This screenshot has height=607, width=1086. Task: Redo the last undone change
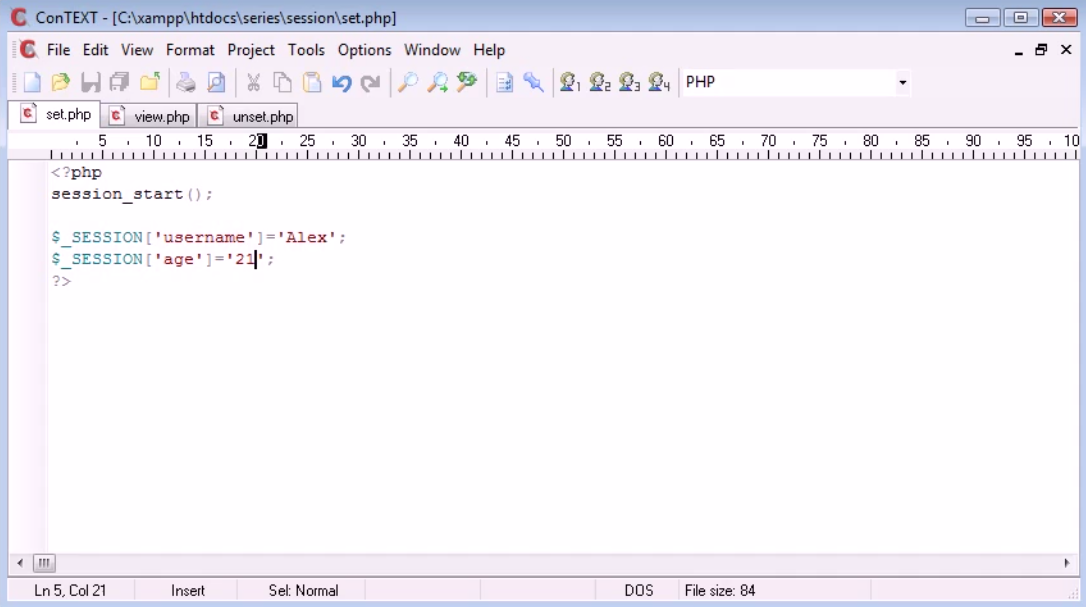[x=369, y=83]
